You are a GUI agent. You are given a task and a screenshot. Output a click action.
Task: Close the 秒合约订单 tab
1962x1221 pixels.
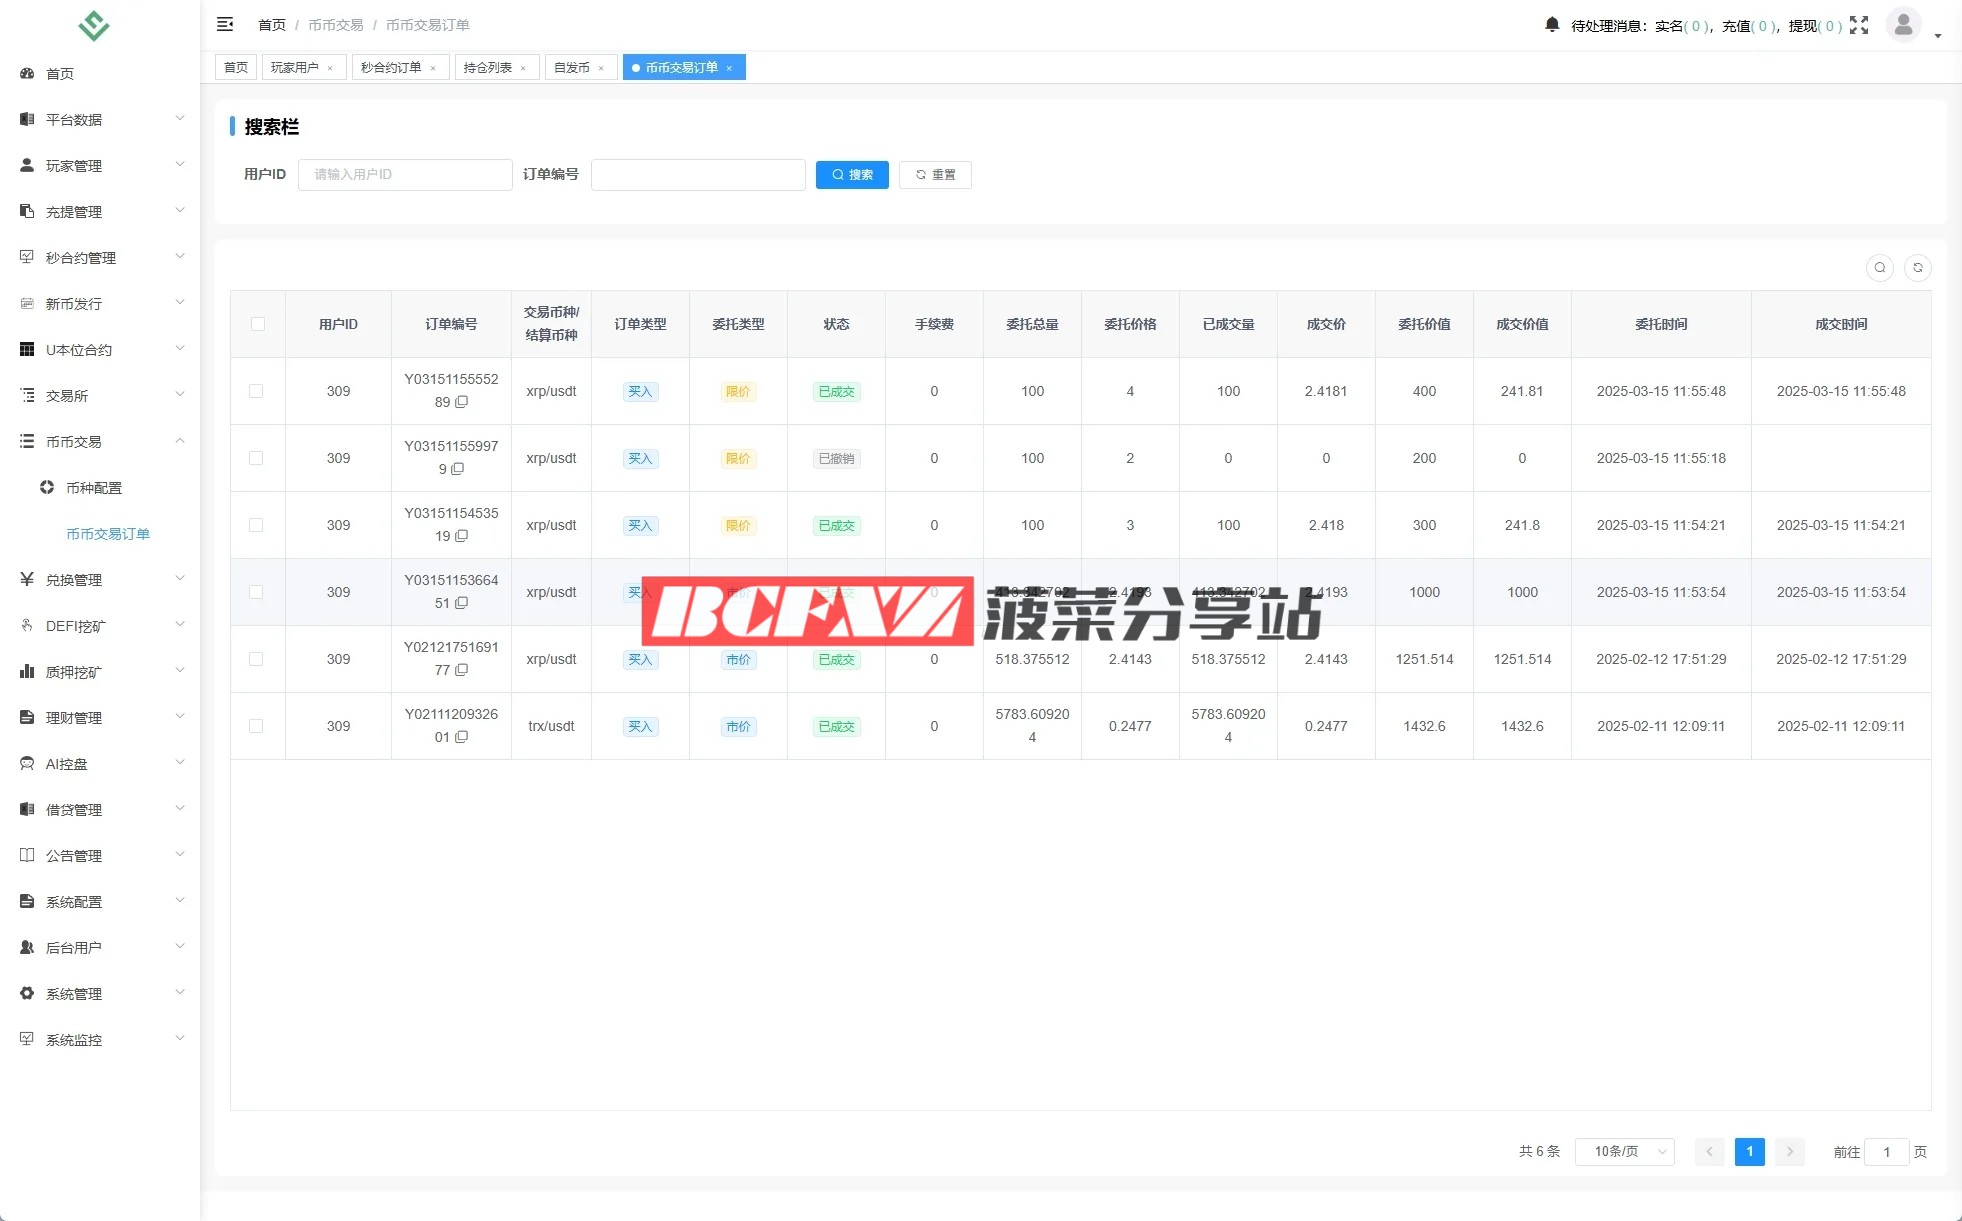(x=433, y=68)
